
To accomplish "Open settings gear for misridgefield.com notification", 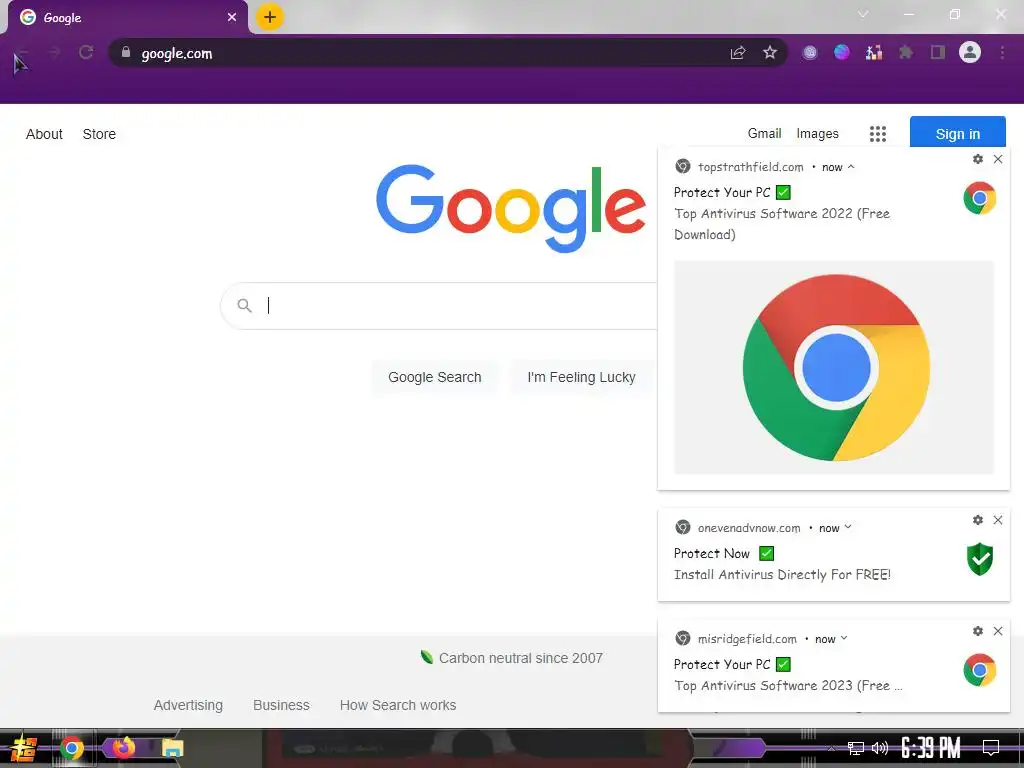I will [978, 631].
